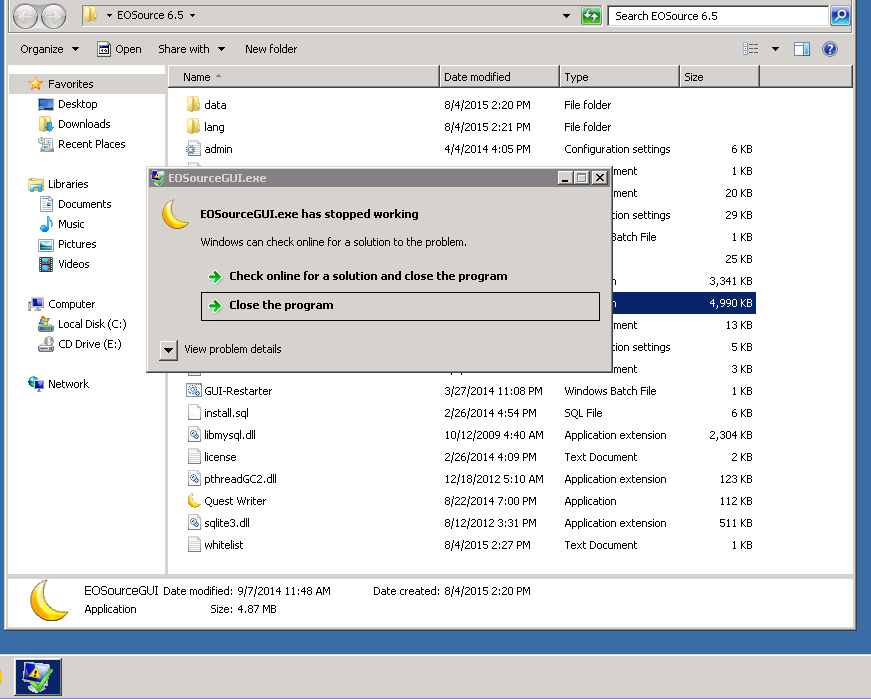Sort by the Size column header
Viewport: 871px width, 699px height.
coord(719,77)
